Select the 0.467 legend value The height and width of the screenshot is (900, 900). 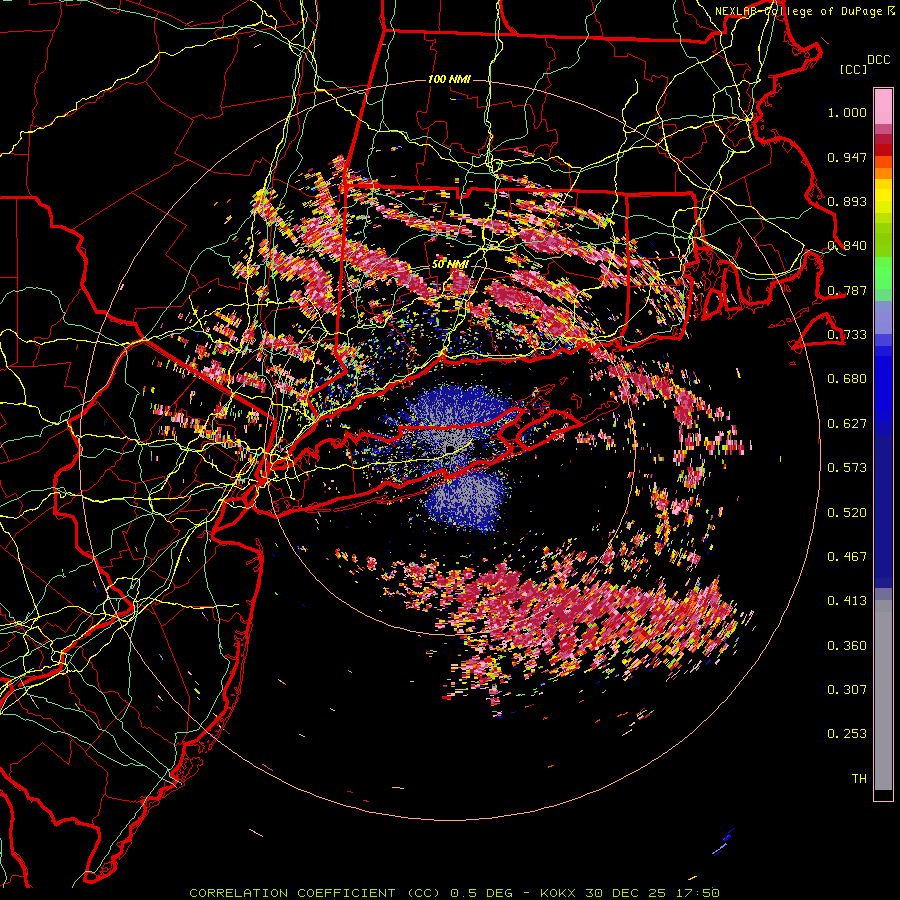click(x=847, y=557)
